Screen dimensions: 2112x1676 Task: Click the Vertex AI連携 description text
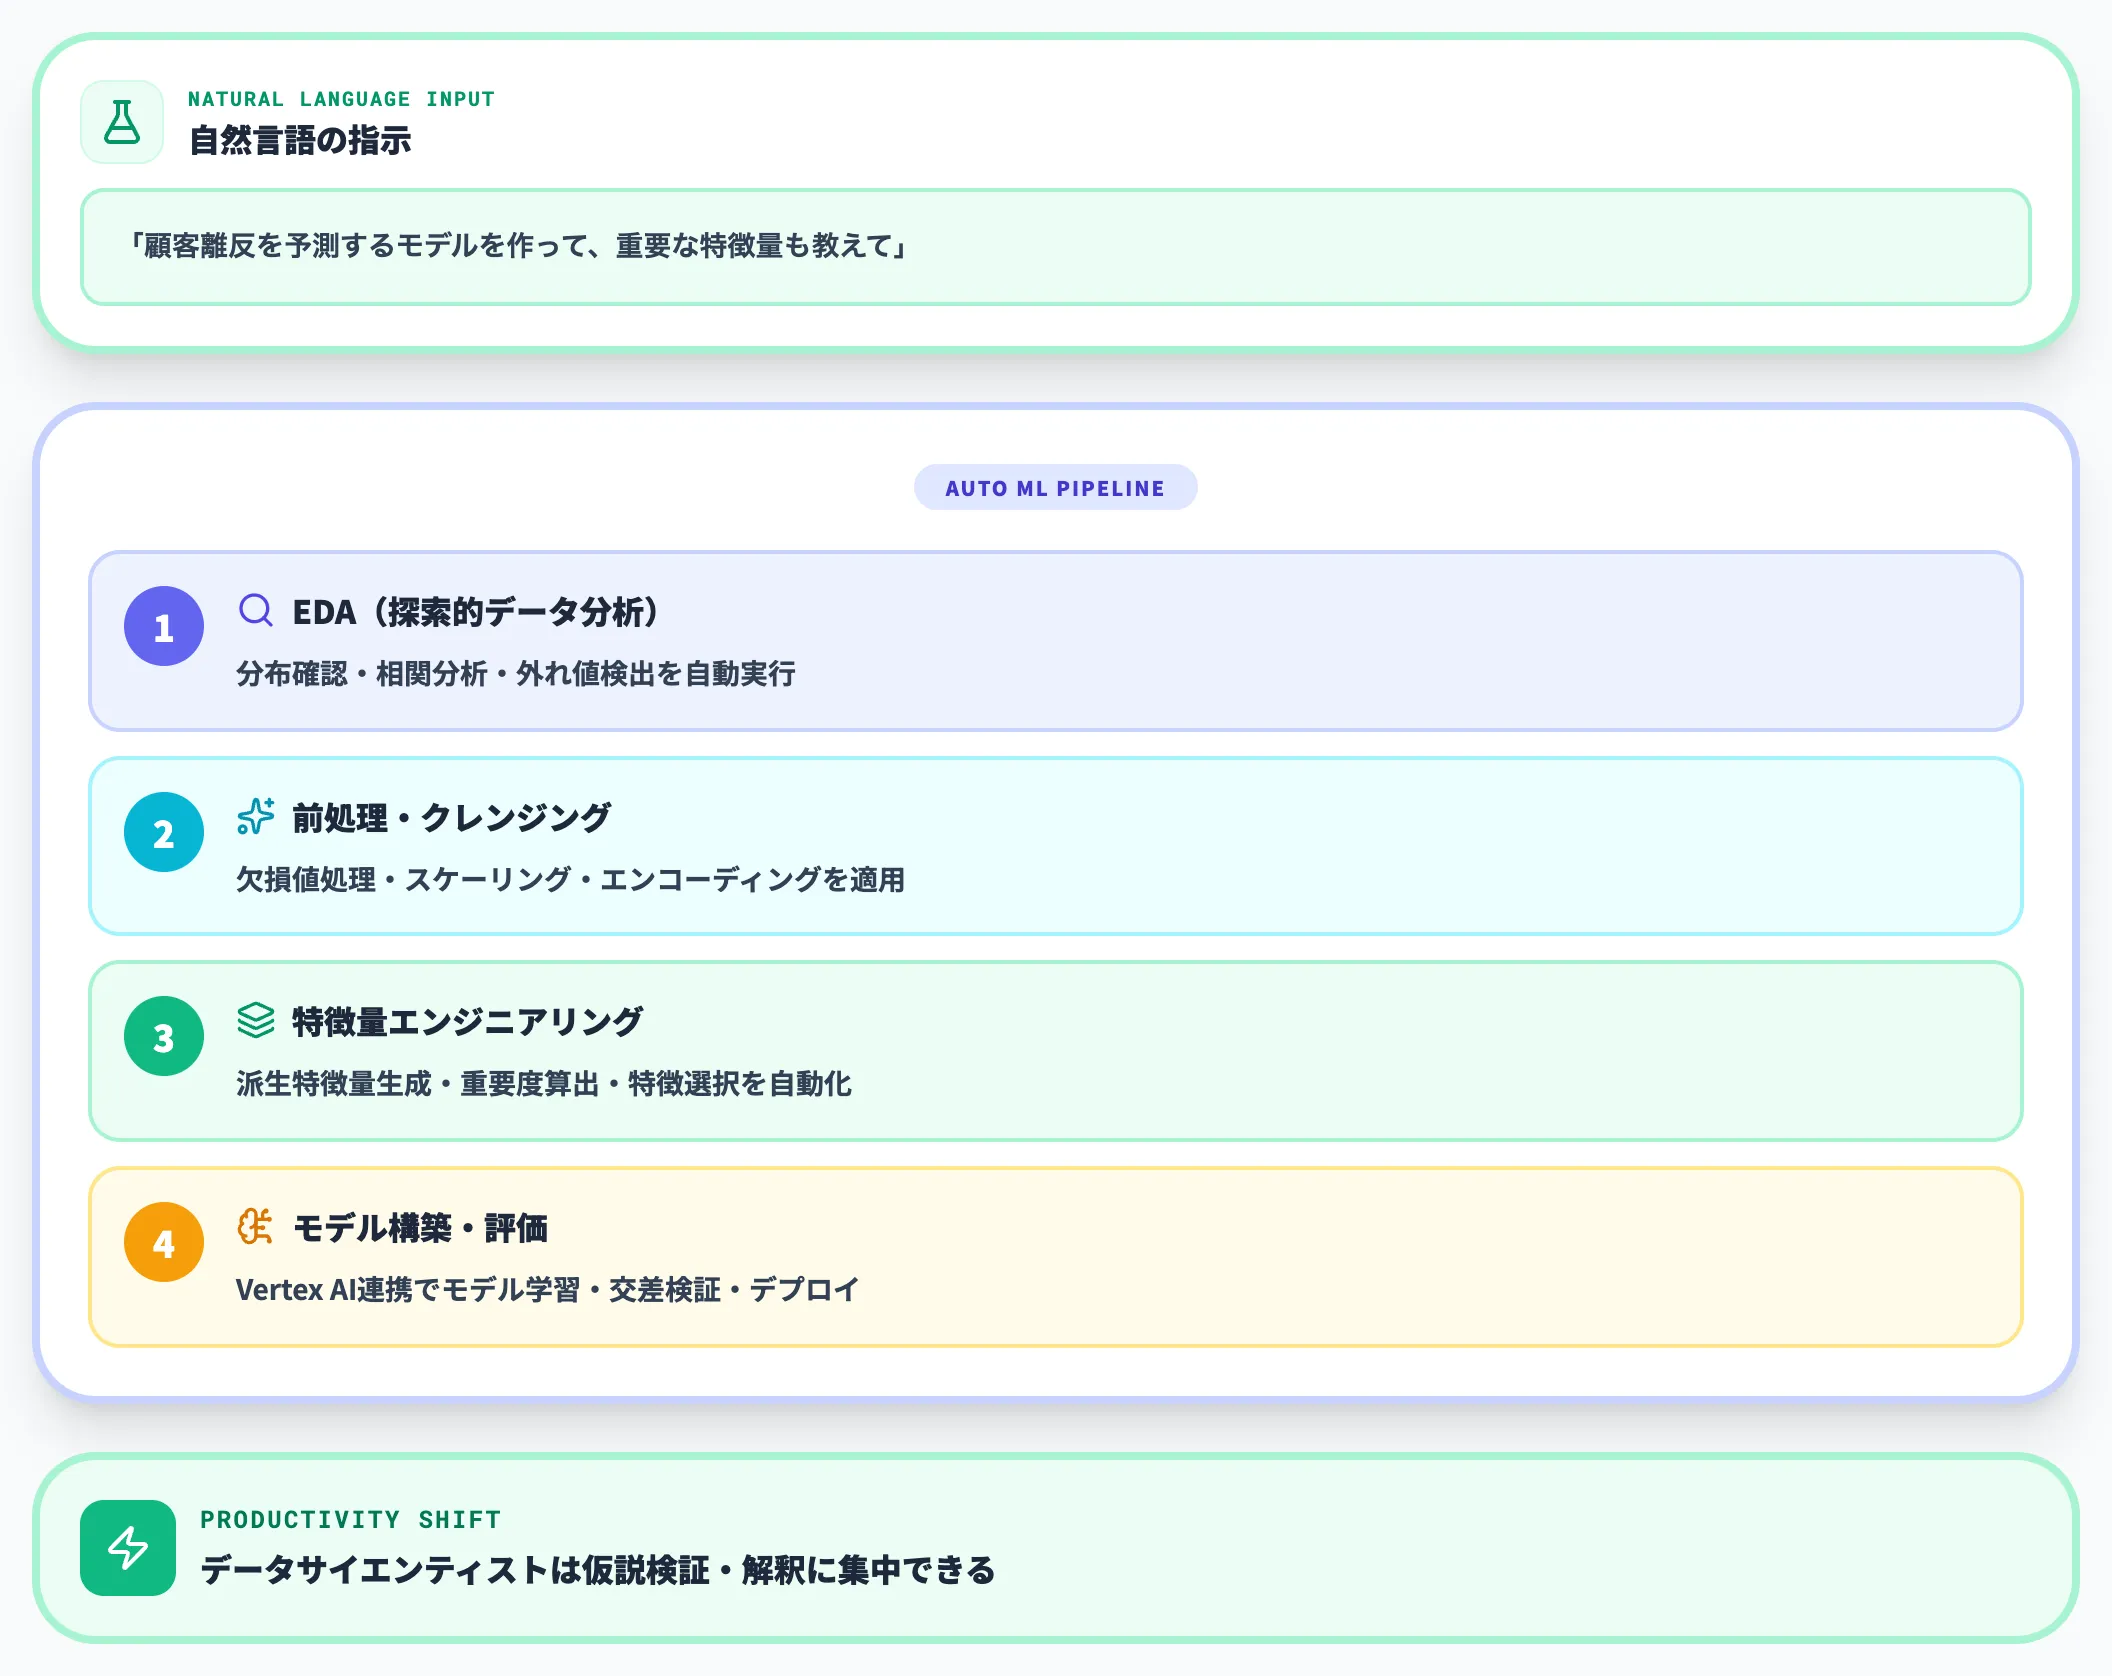click(x=547, y=1290)
